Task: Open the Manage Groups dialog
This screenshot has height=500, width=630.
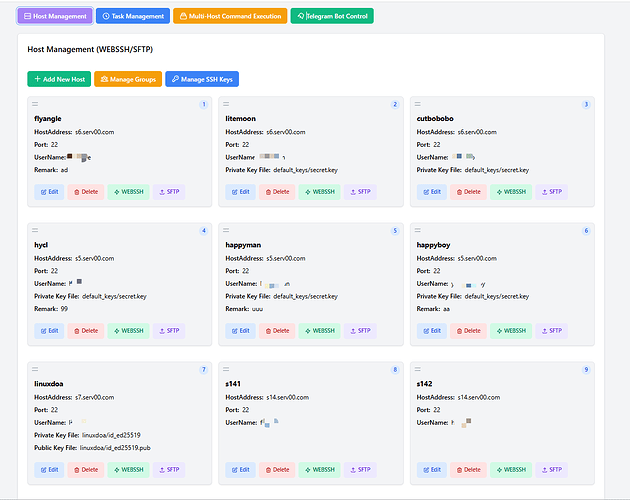Action: (x=128, y=79)
